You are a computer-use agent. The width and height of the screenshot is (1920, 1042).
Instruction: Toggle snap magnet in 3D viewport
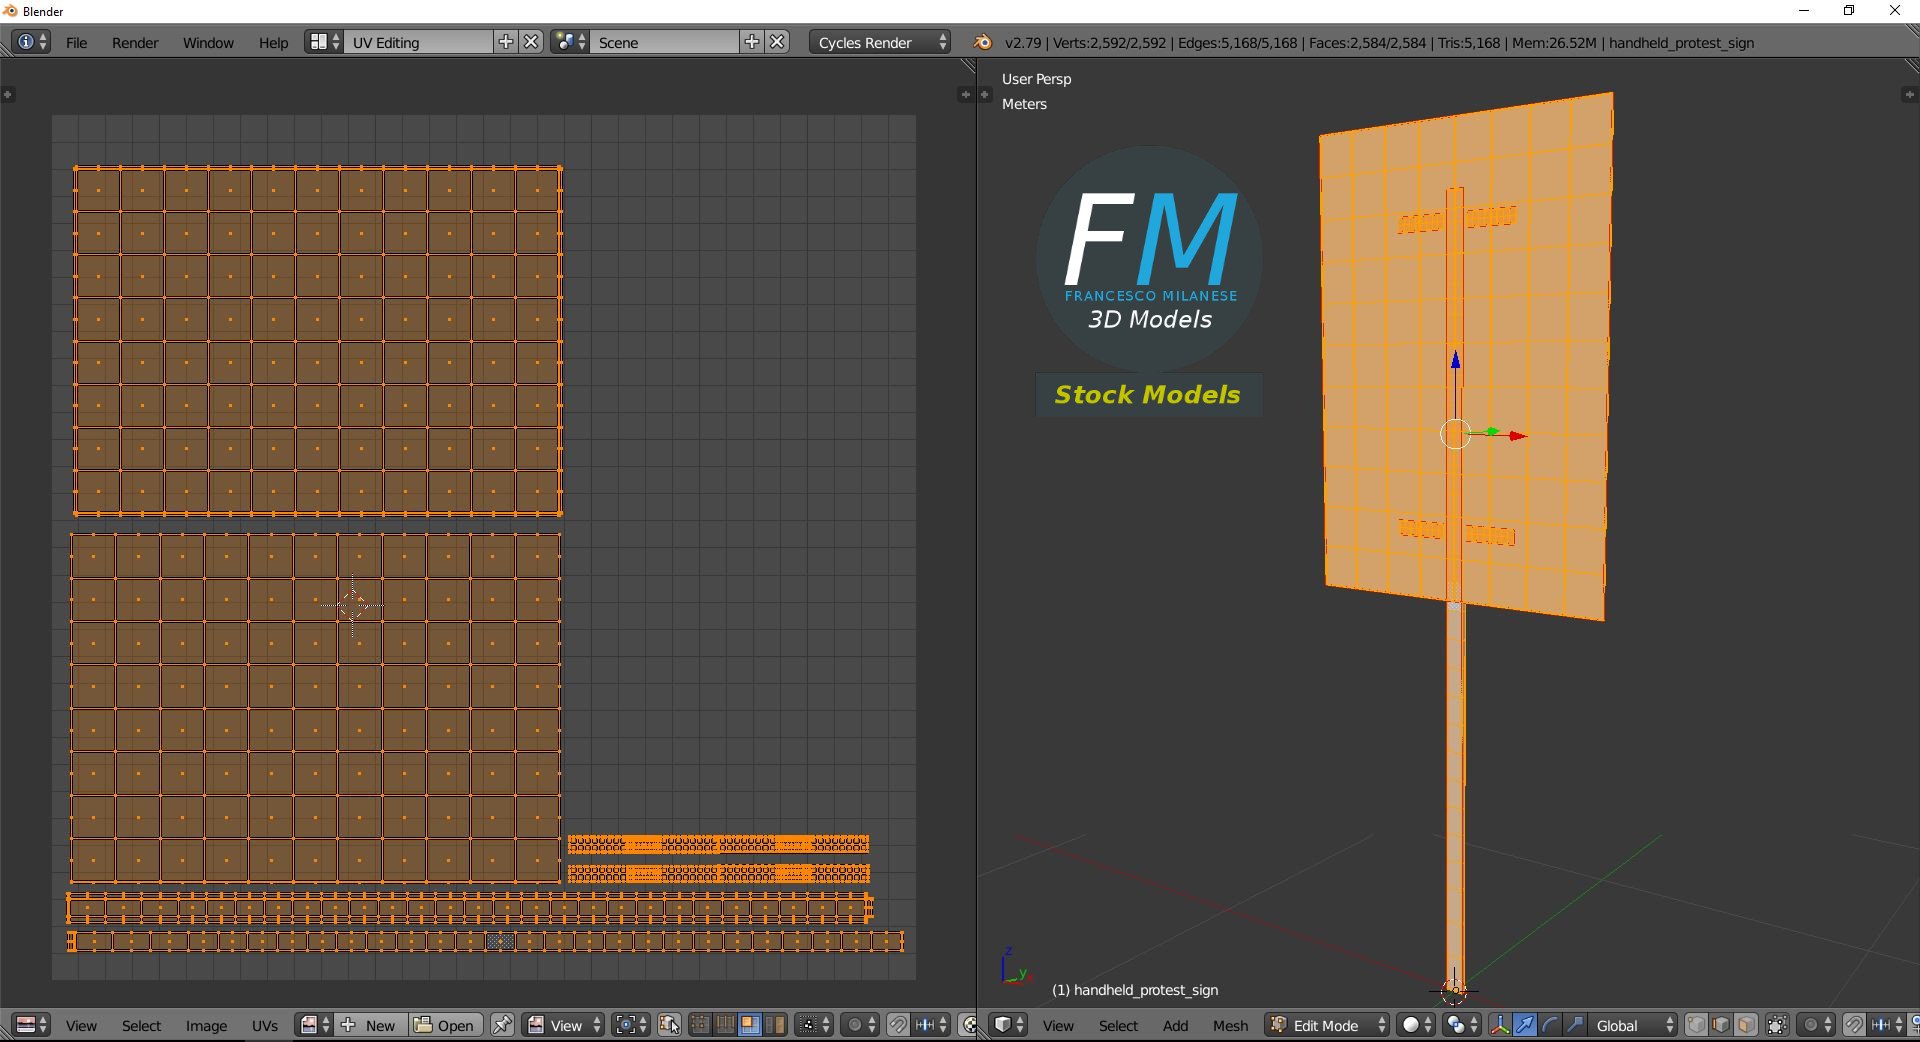tap(1854, 1025)
